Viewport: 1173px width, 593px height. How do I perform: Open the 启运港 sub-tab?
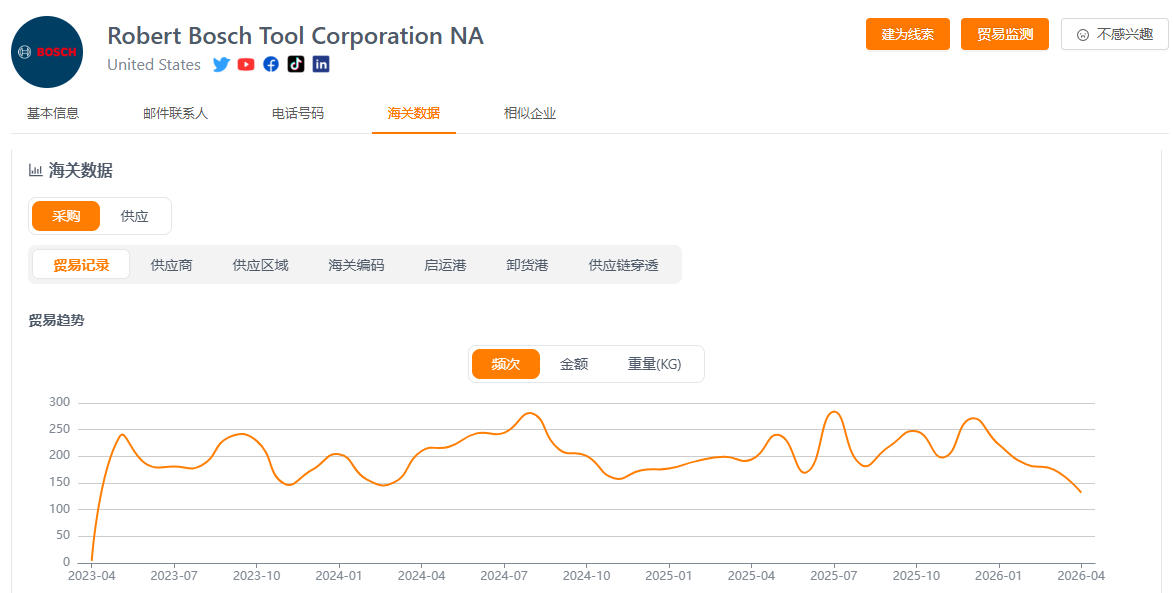tap(445, 265)
